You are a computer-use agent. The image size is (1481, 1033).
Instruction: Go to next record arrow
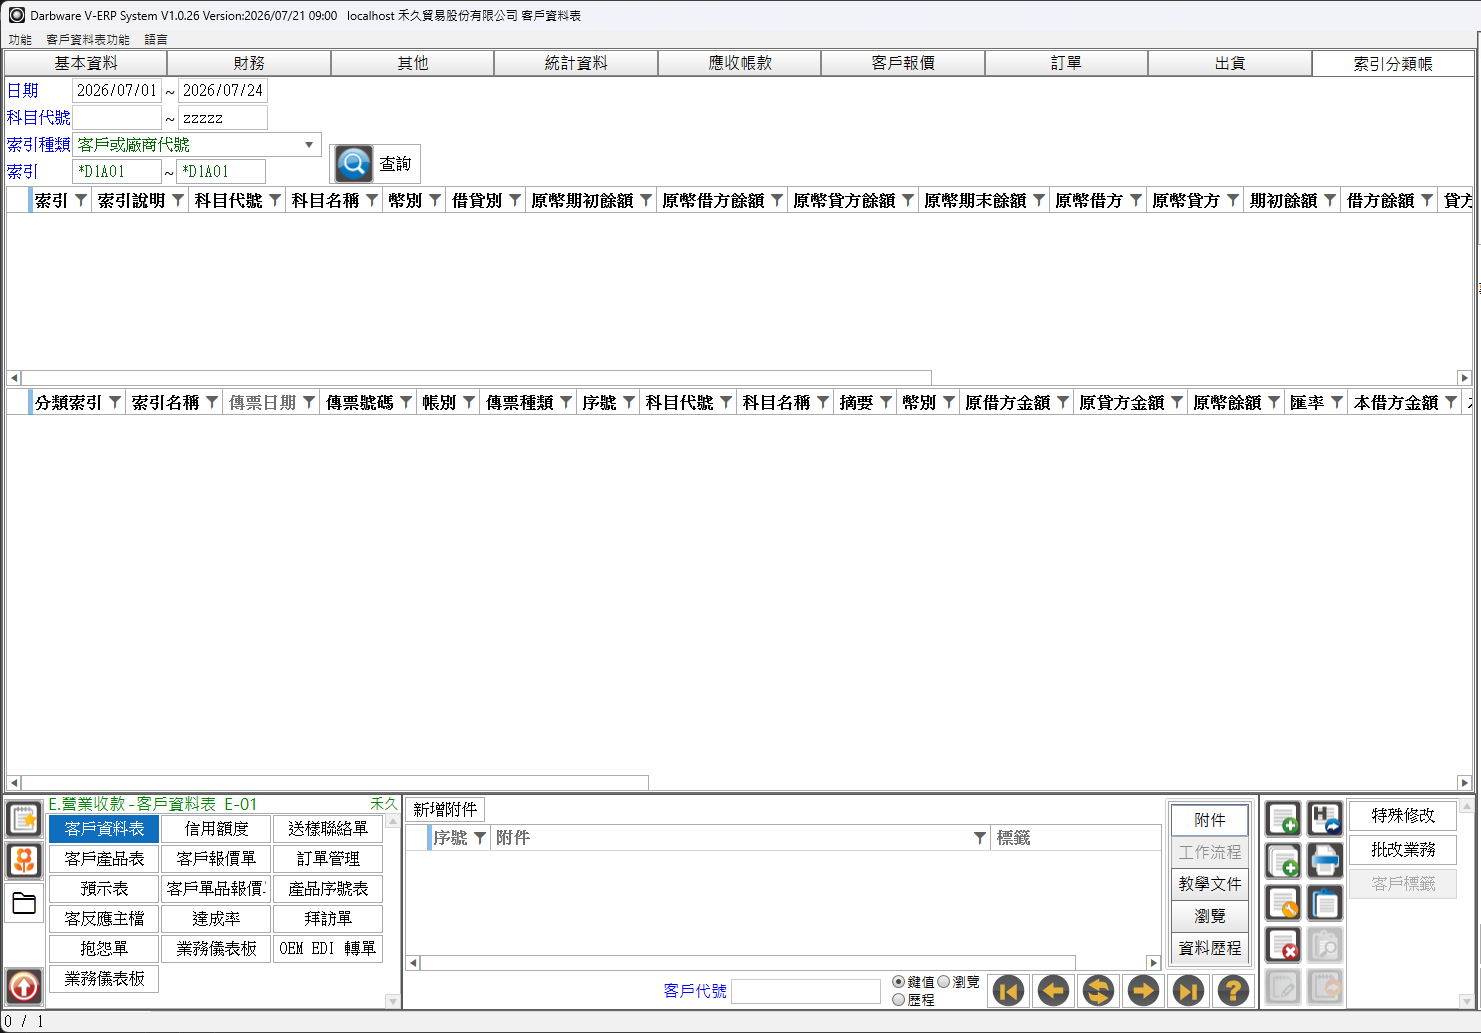pos(1143,991)
